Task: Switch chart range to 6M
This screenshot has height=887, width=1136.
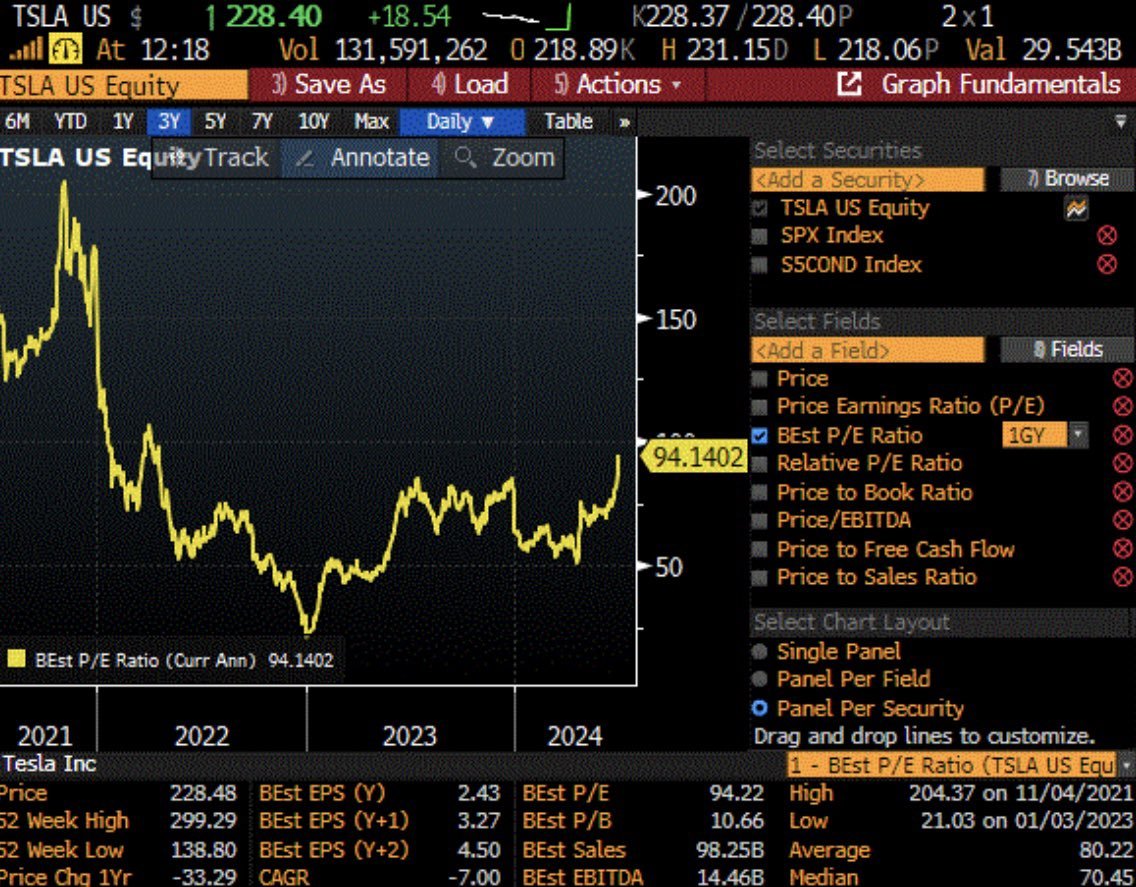Action: pos(17,122)
